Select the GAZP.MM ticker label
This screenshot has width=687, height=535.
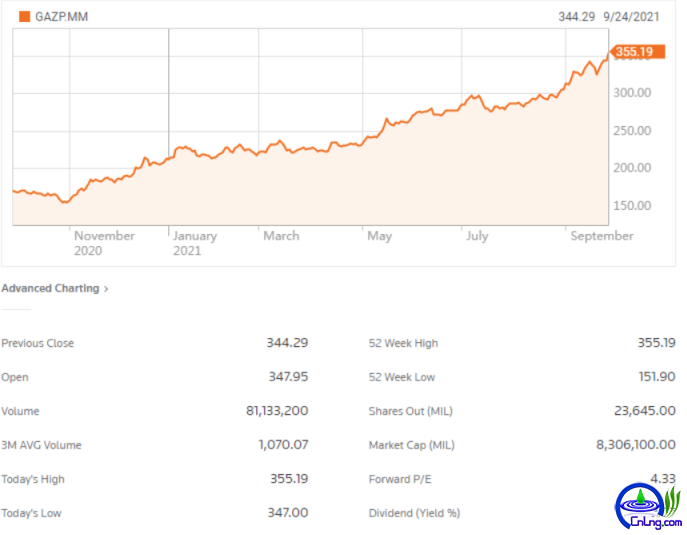(x=61, y=17)
